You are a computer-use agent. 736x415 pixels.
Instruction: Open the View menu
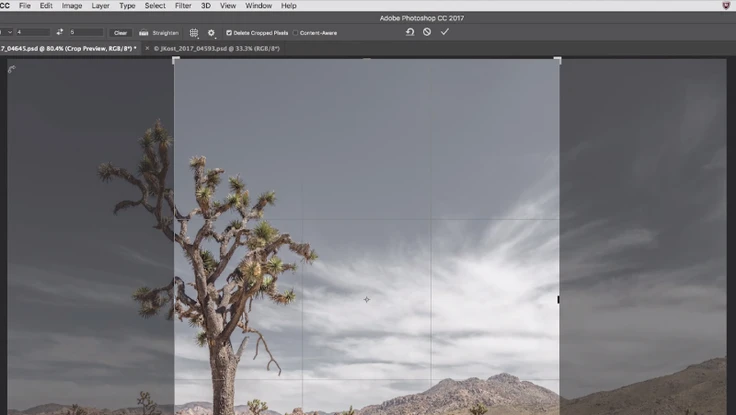click(228, 6)
